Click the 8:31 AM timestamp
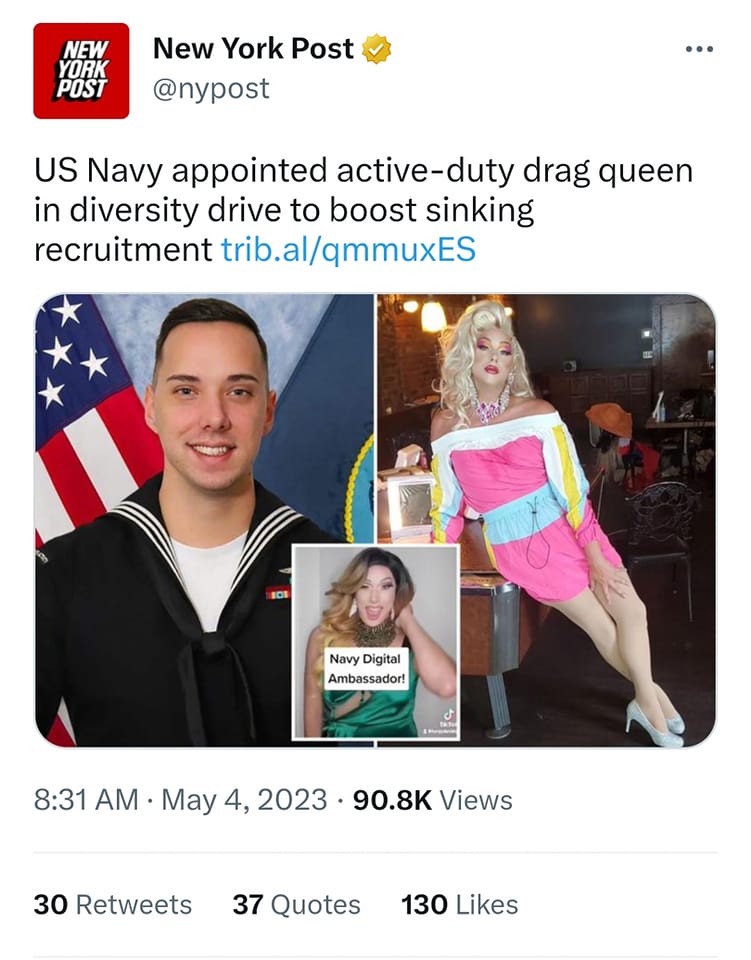 (x=86, y=800)
